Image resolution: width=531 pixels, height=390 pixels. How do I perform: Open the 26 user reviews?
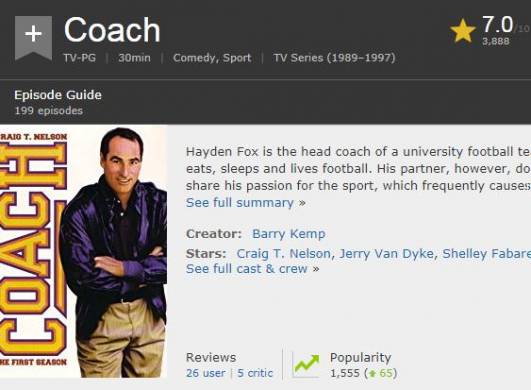[205, 373]
